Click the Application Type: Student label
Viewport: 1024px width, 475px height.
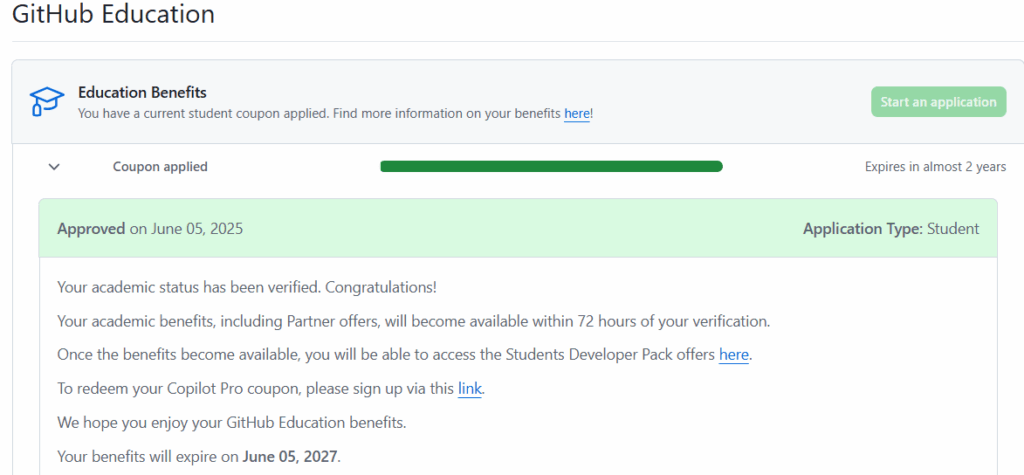click(x=890, y=229)
